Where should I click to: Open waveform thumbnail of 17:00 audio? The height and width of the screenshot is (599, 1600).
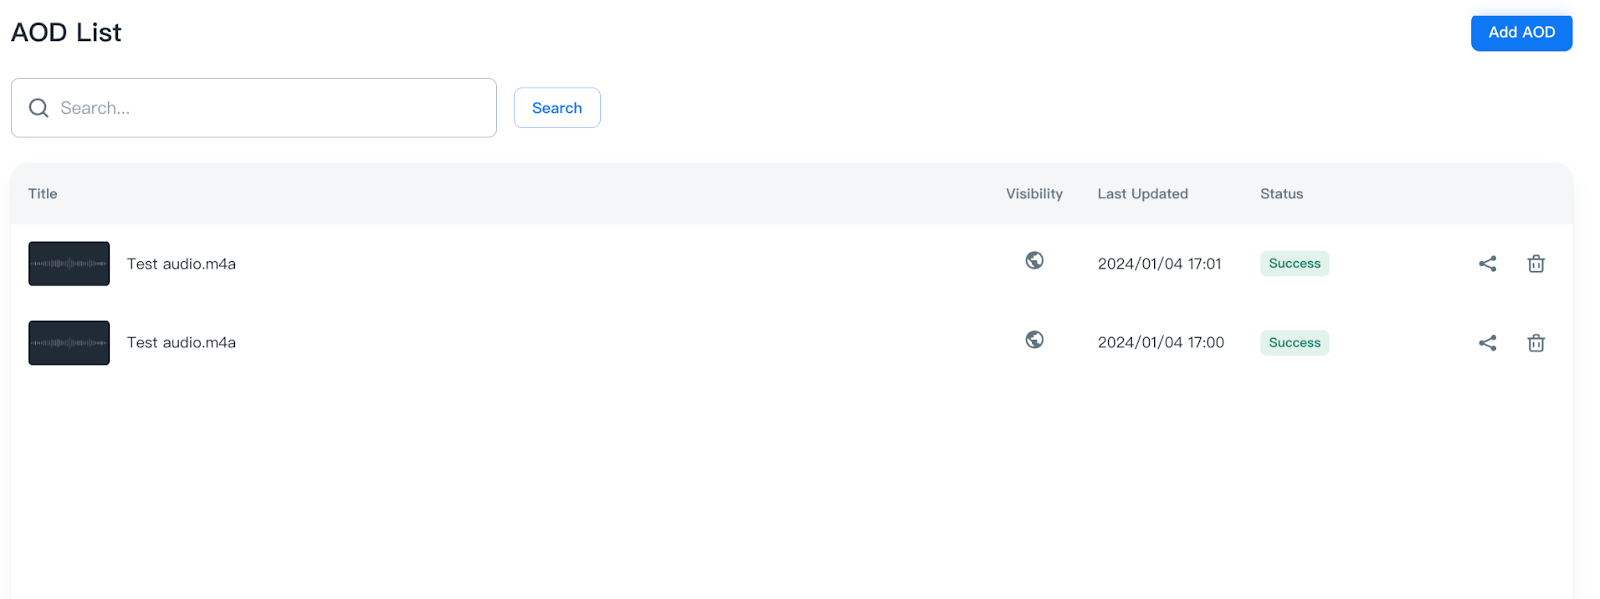[69, 343]
